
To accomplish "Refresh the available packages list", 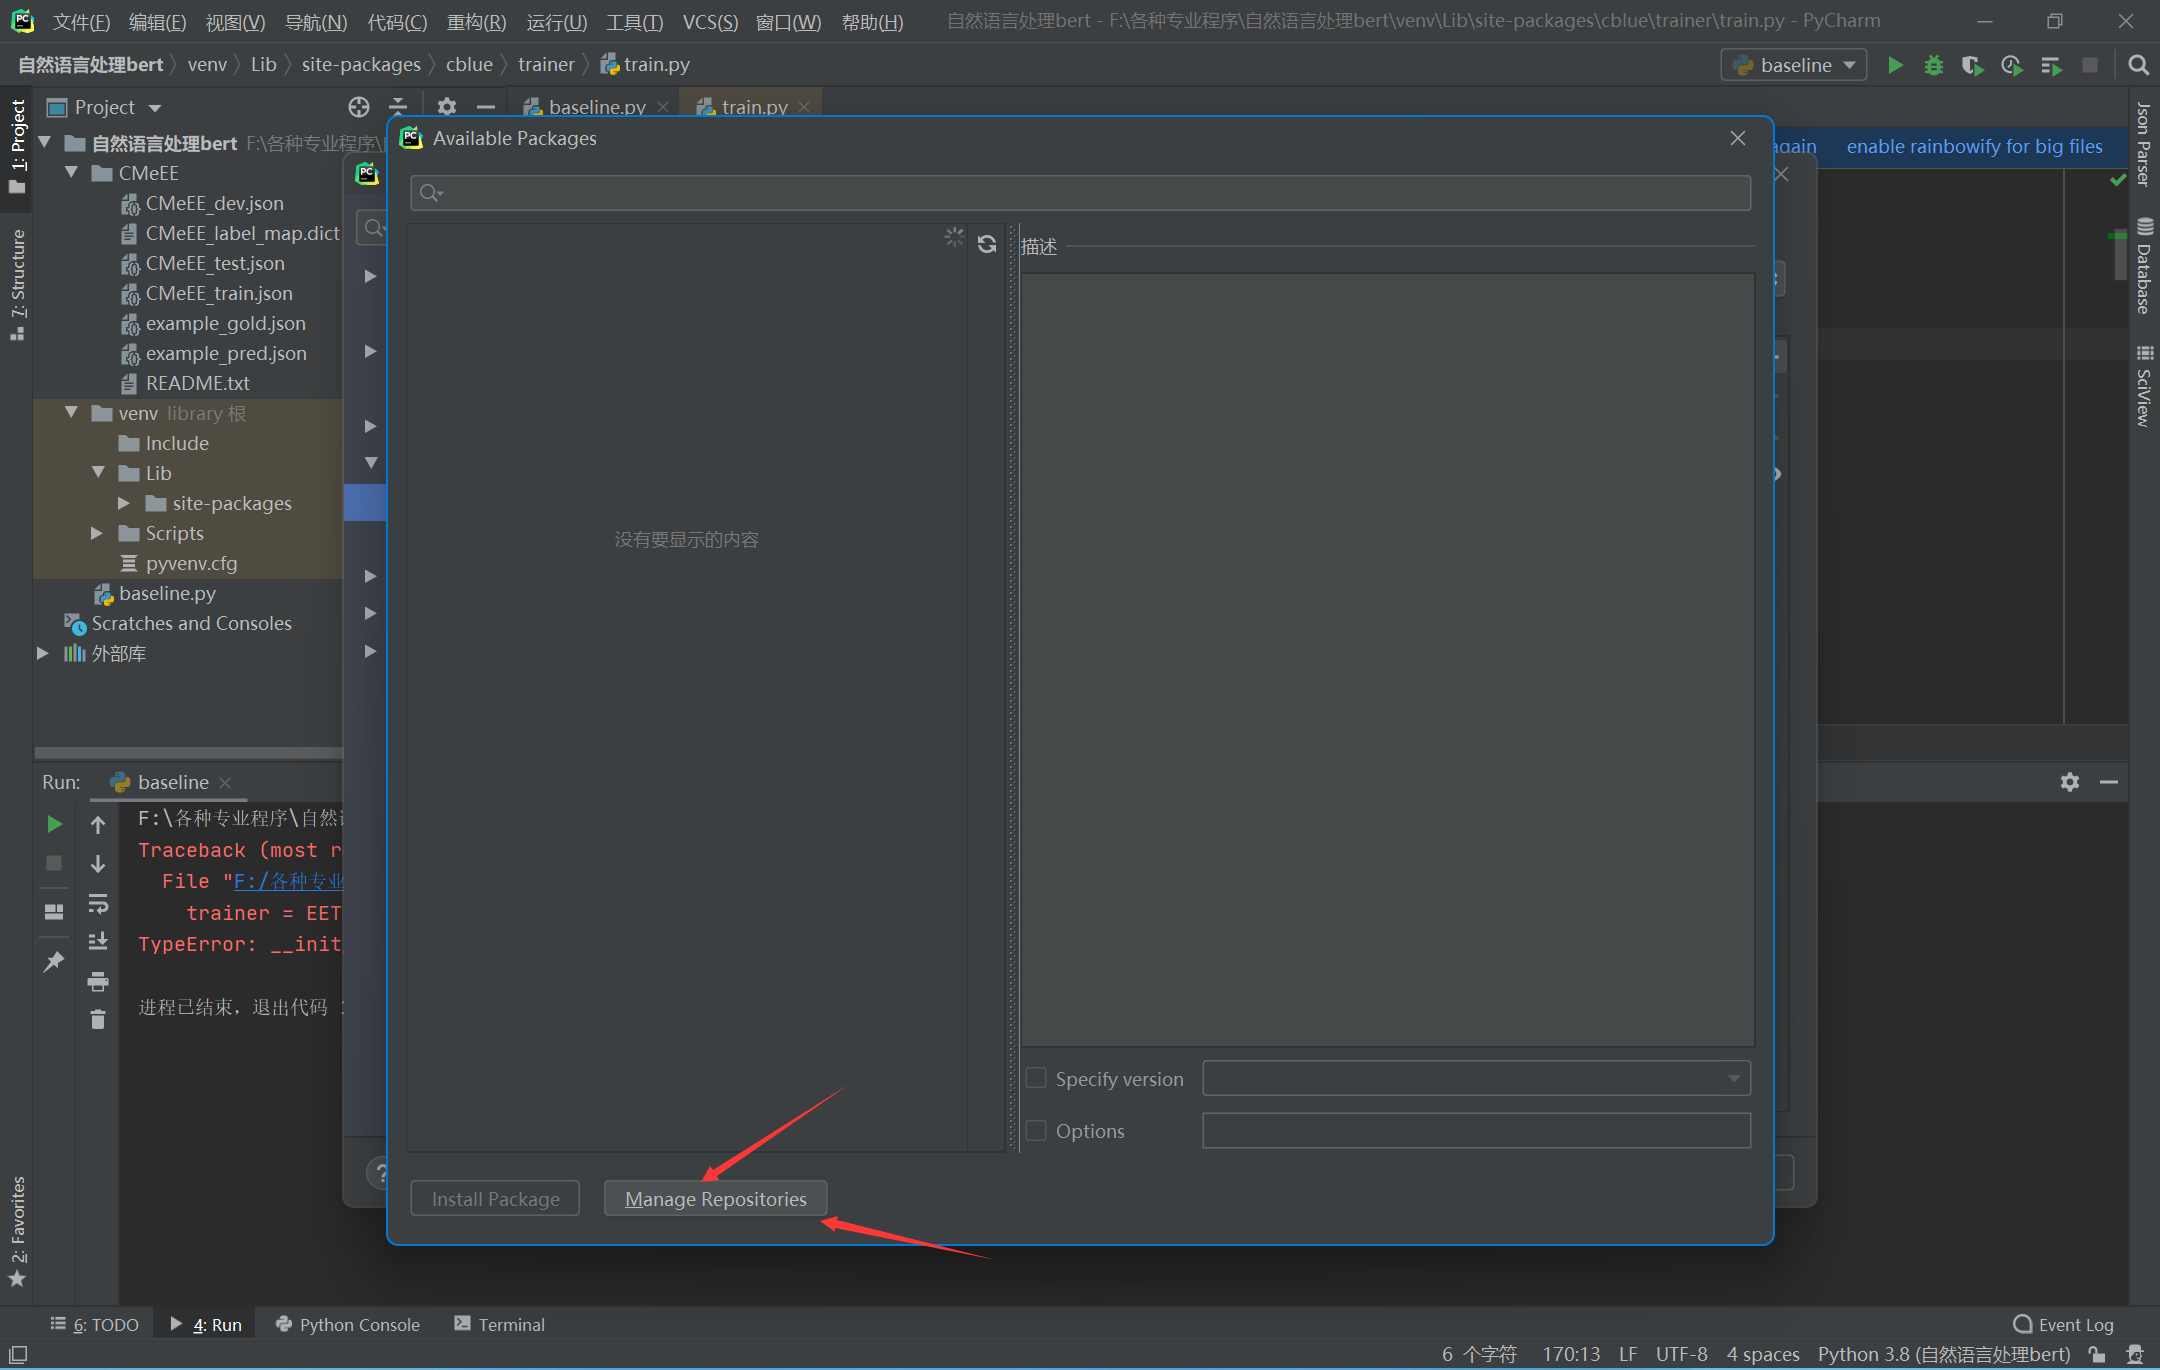I will point(987,244).
